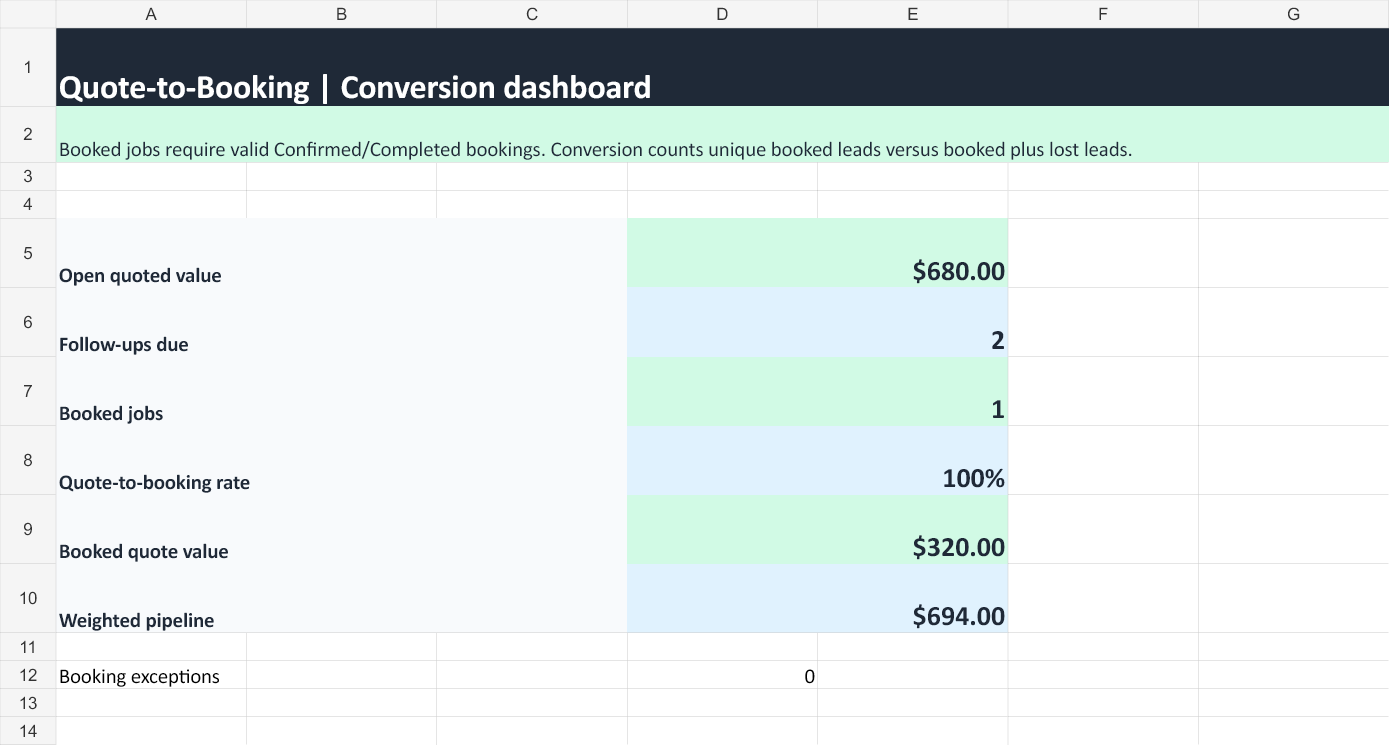Select column B header
The width and height of the screenshot is (1389, 745).
pos(341,14)
